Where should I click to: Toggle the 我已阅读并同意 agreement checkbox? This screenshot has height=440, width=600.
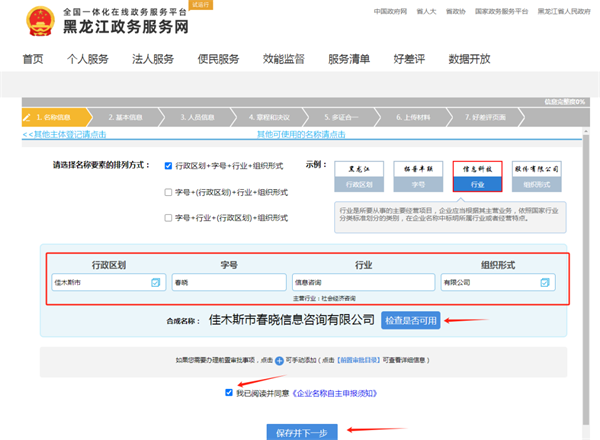point(231,392)
